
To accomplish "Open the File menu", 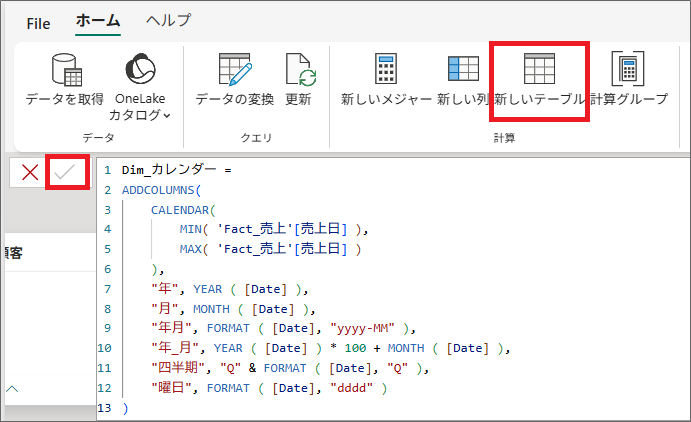I will click(38, 22).
